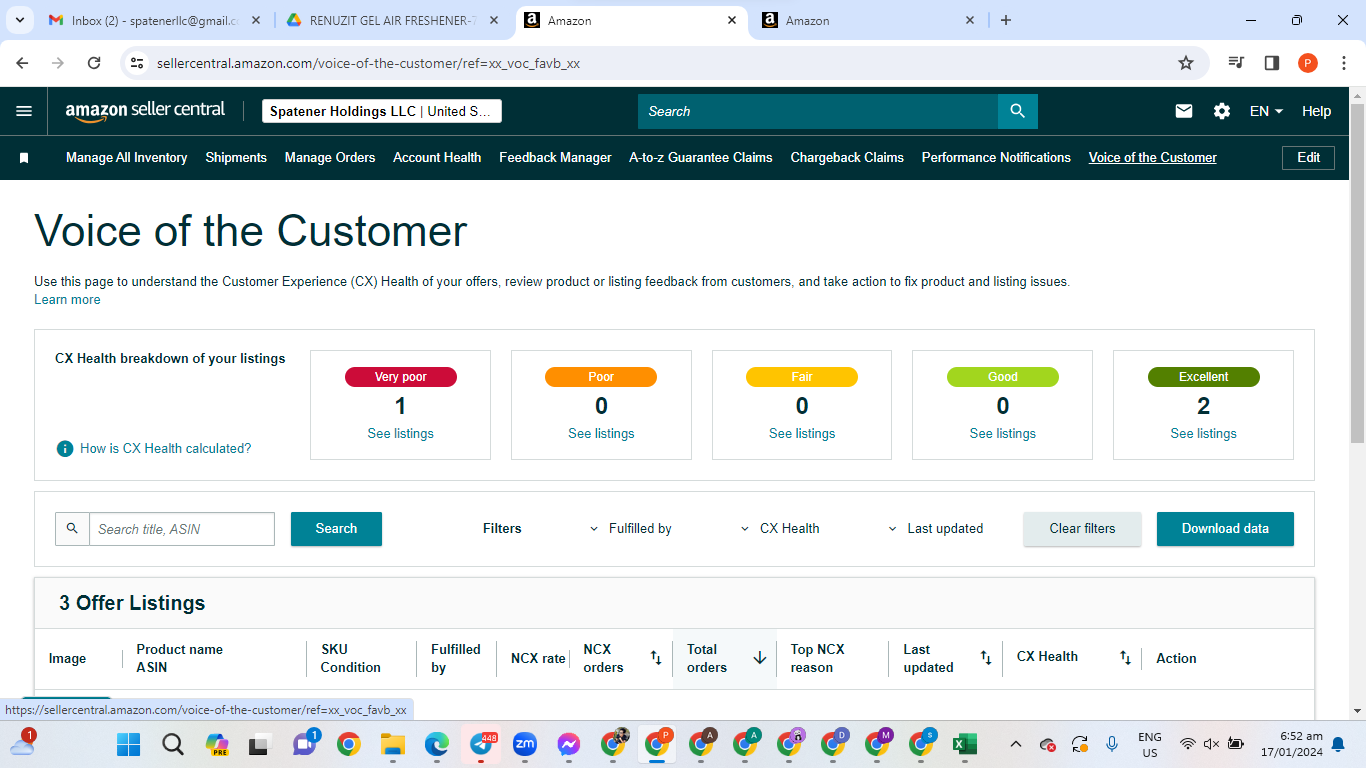Open the messages envelope icon
Image resolution: width=1366 pixels, height=768 pixels.
[x=1184, y=111]
